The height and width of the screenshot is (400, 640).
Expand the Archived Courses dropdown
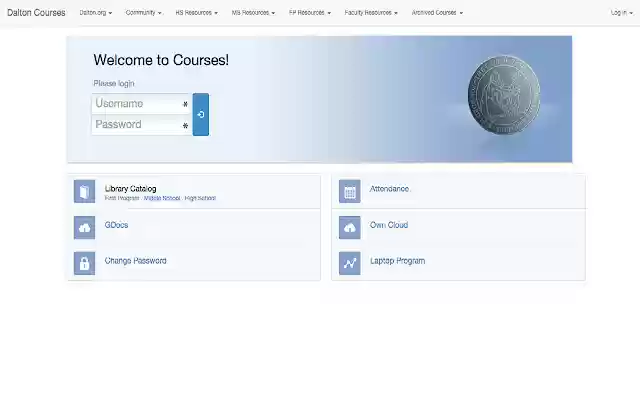point(437,13)
